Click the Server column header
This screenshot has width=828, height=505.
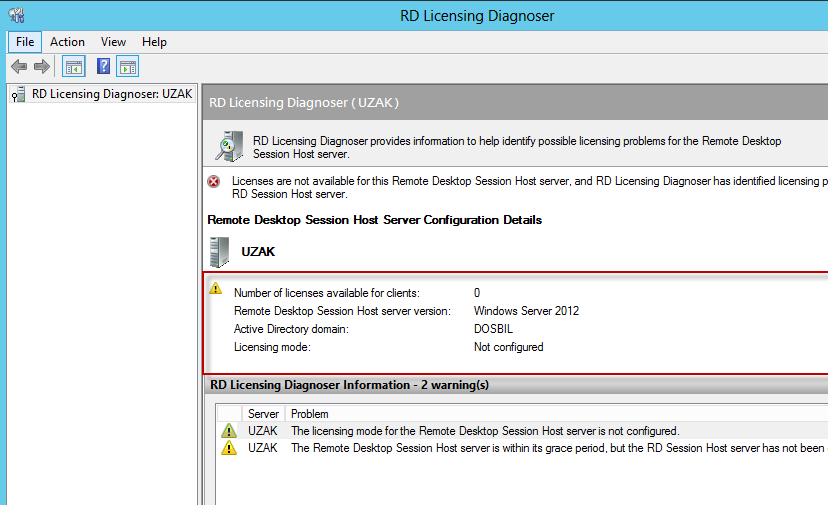(263, 414)
